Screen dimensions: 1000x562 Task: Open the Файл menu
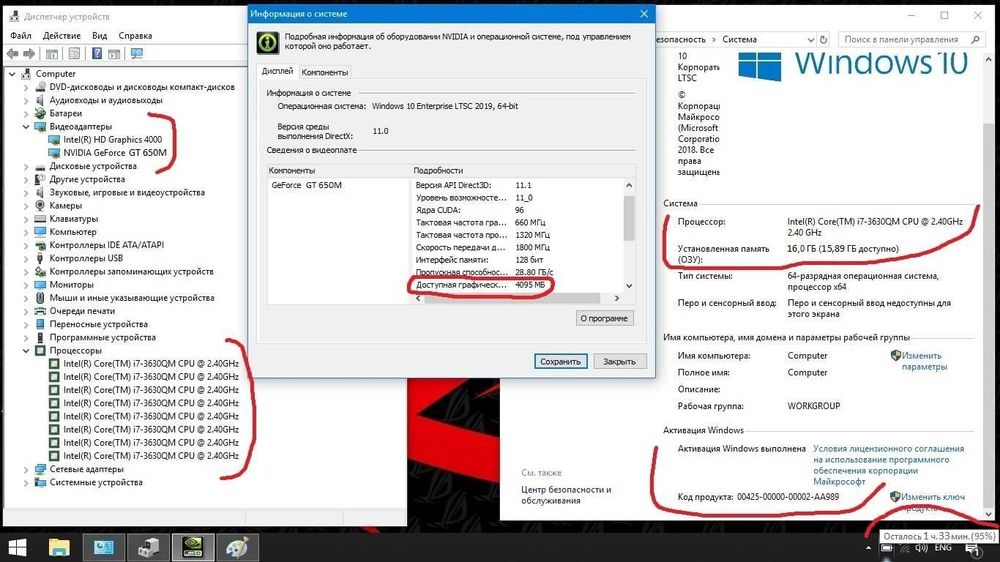point(20,36)
